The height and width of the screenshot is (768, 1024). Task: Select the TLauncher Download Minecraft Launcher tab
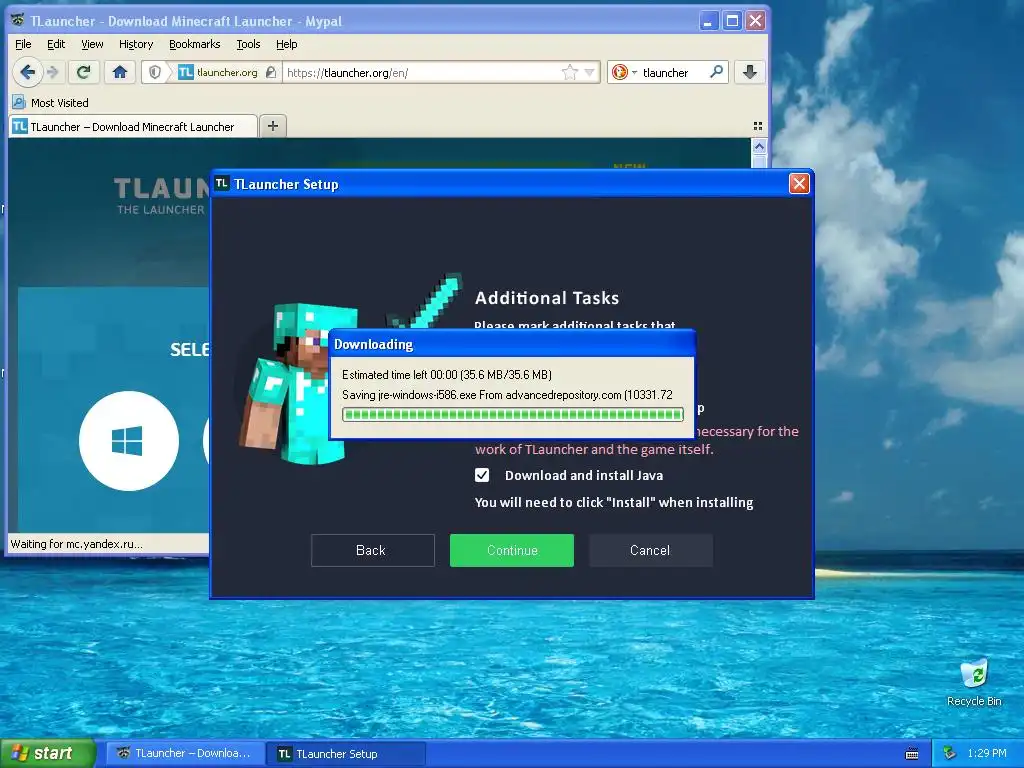tap(133, 127)
